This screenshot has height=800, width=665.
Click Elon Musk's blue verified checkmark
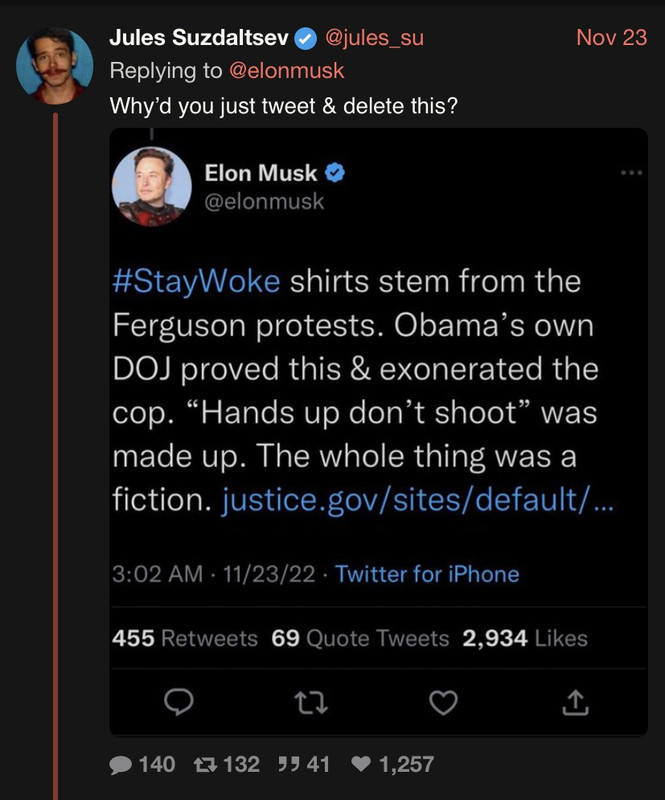point(335,173)
